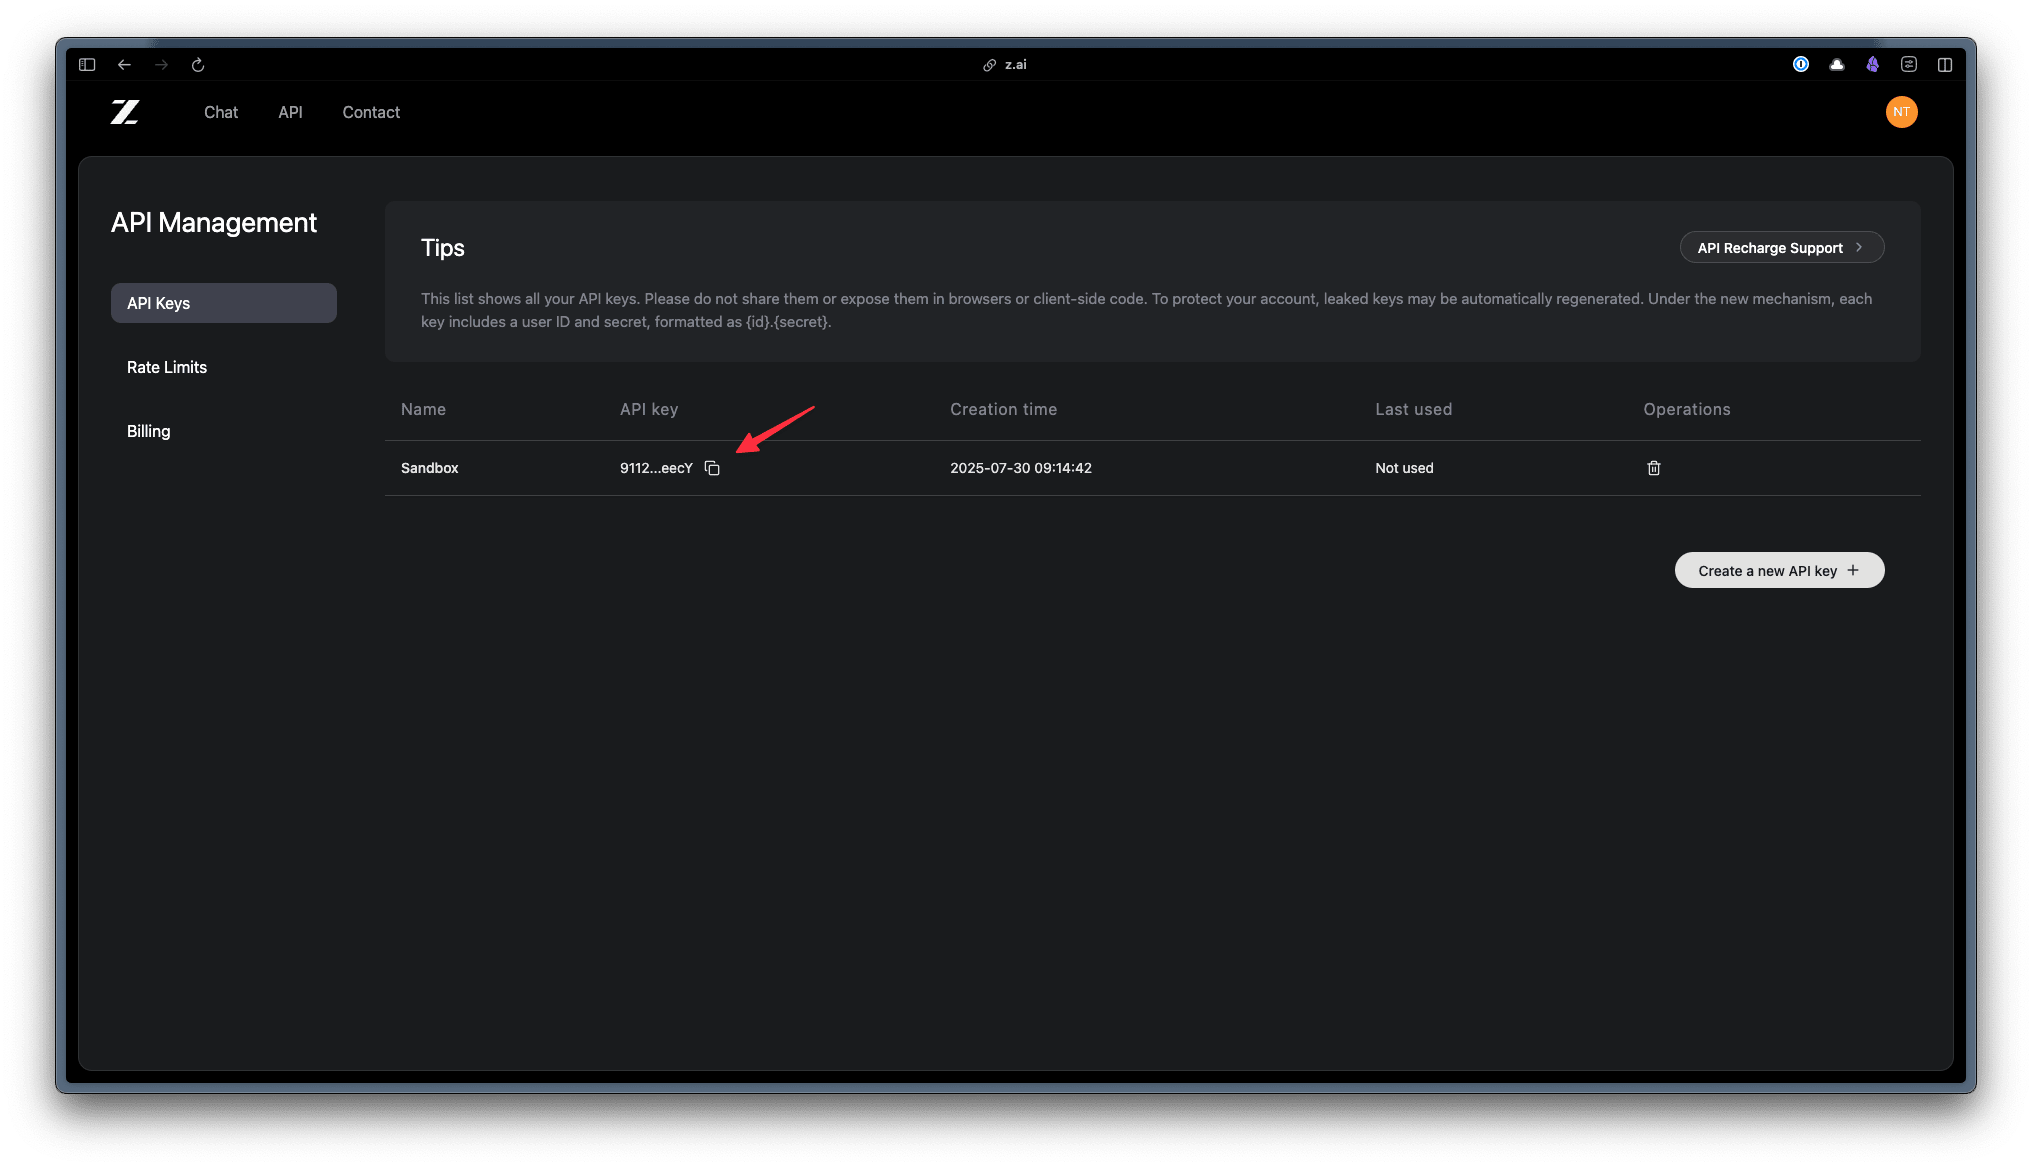
Task: Open the Chat navigation link
Action: point(221,112)
